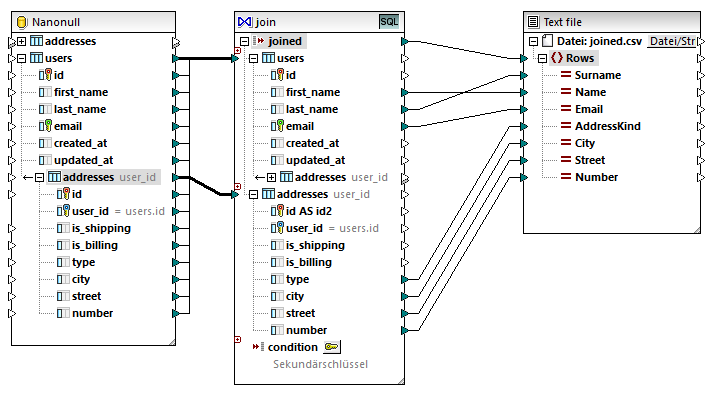713x397 pixels.
Task: Select created_at in Nanonull users
Action: 80,143
